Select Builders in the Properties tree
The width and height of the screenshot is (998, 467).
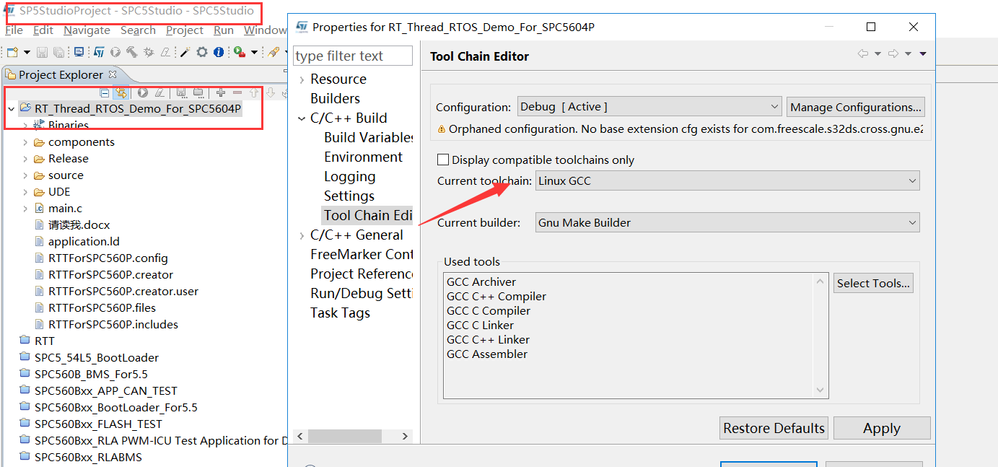[335, 99]
